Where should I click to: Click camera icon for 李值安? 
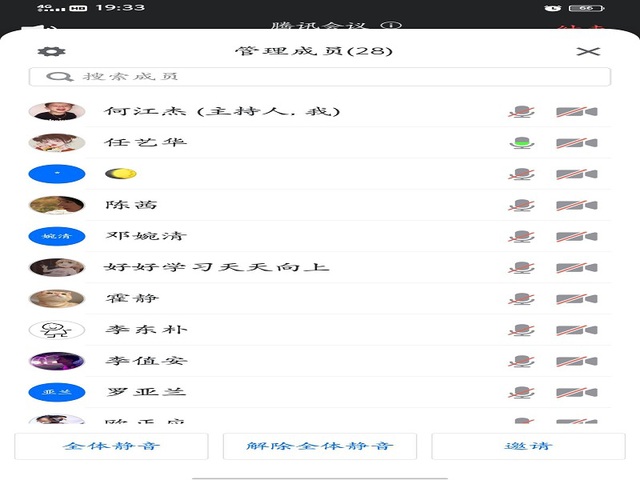tap(576, 361)
